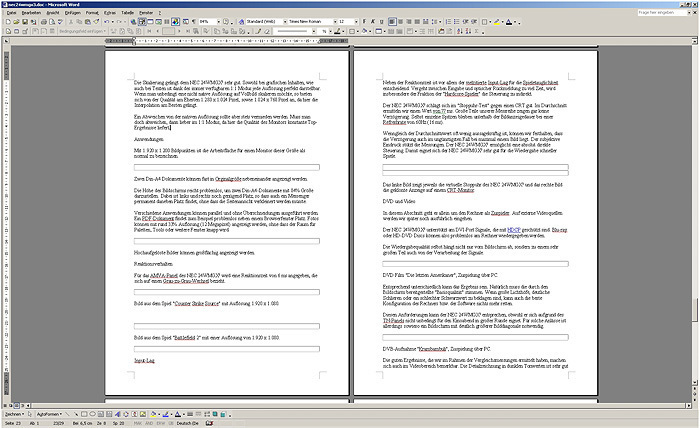Open the Zeichnen drawing menu dropdown

(14, 414)
